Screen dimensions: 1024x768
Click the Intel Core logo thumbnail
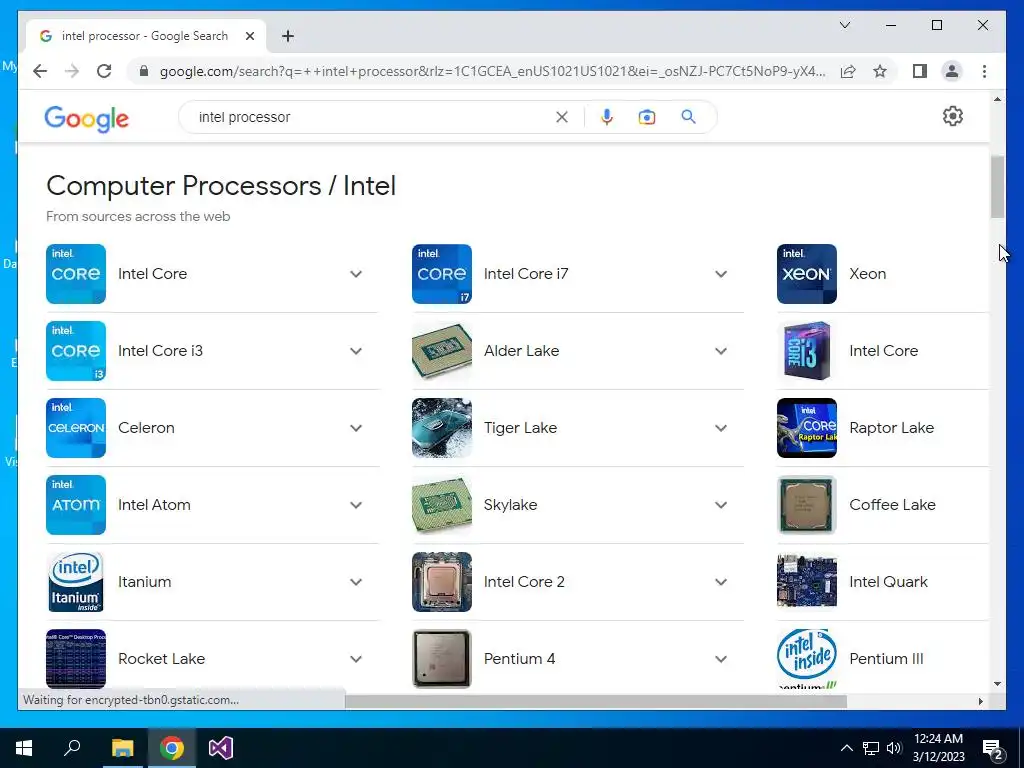point(76,274)
